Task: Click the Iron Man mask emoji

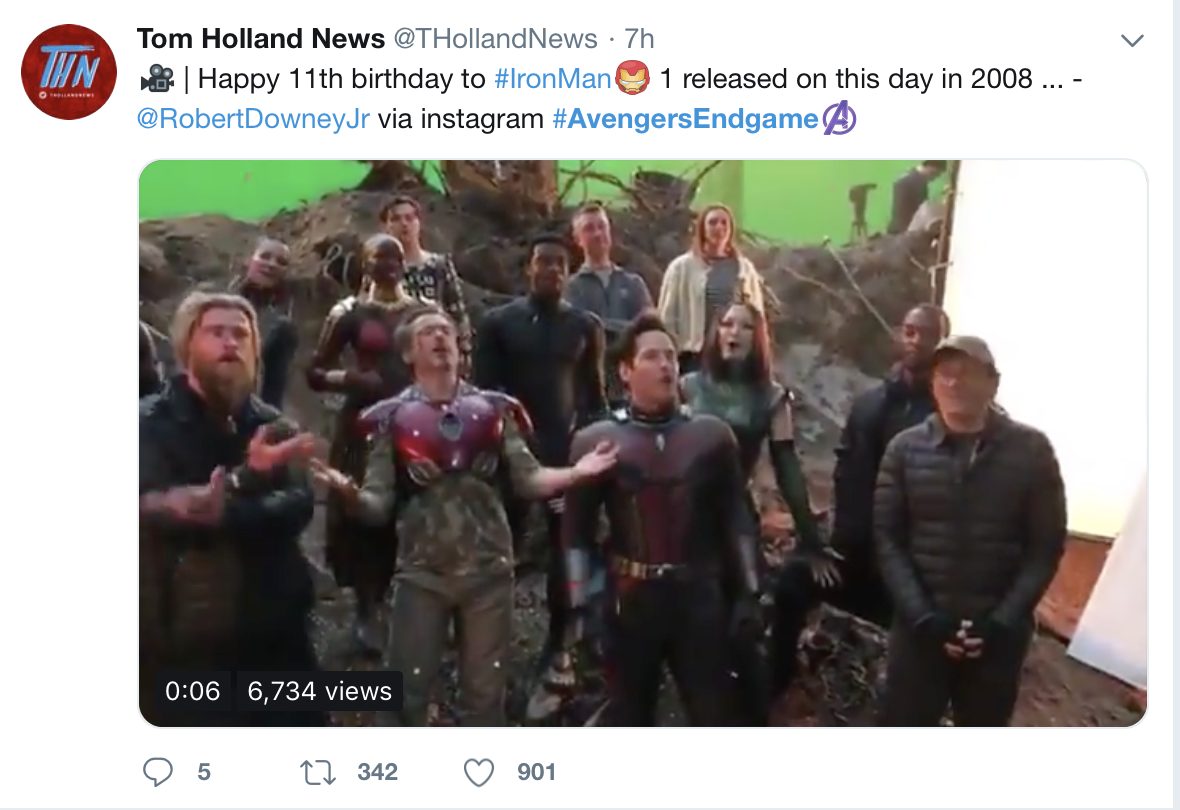Action: click(631, 77)
